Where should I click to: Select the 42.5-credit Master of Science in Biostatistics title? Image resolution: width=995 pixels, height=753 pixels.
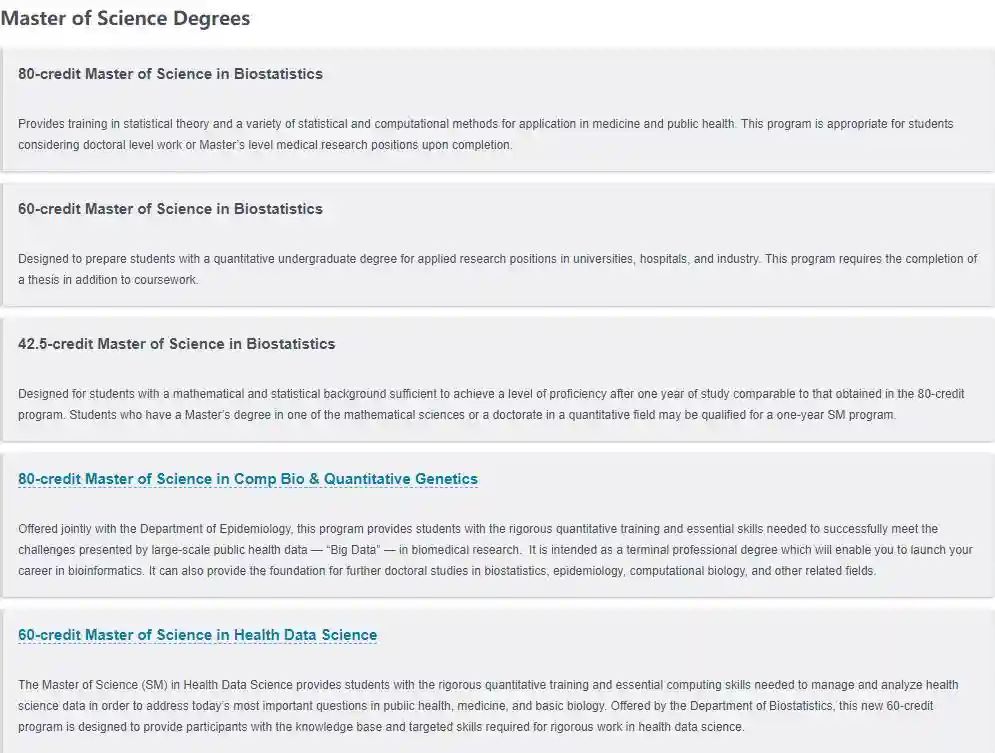(x=176, y=344)
